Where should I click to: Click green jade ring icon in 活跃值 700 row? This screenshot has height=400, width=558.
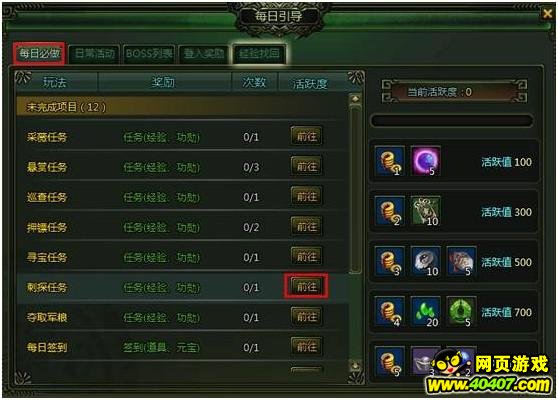pos(461,311)
